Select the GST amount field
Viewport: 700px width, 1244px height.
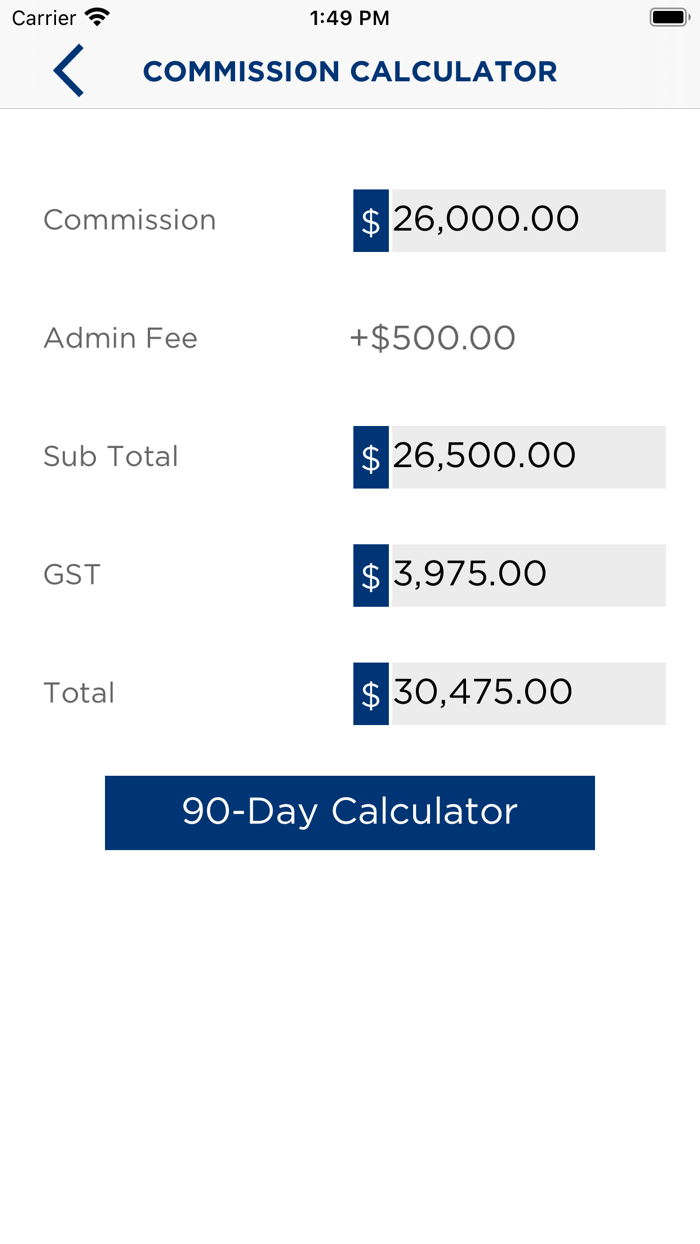coord(527,575)
